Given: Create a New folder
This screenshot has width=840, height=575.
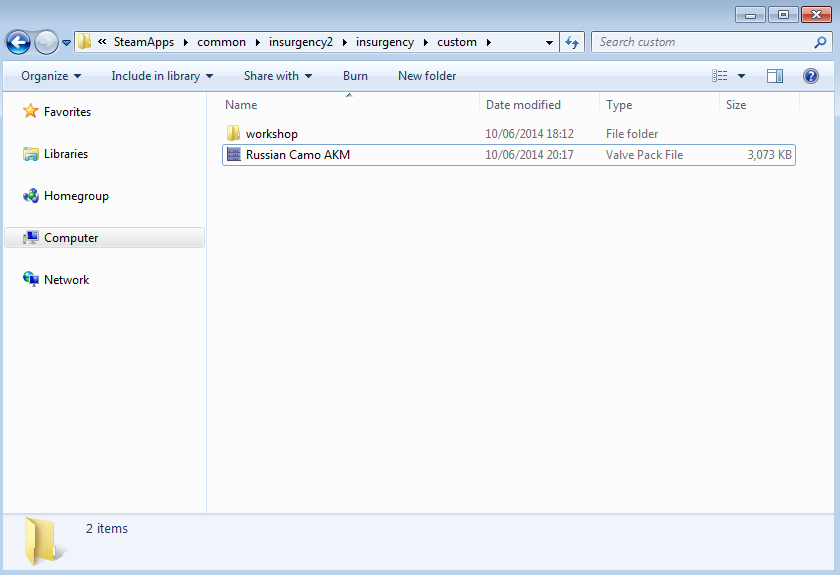Looking at the screenshot, I should click(x=427, y=76).
